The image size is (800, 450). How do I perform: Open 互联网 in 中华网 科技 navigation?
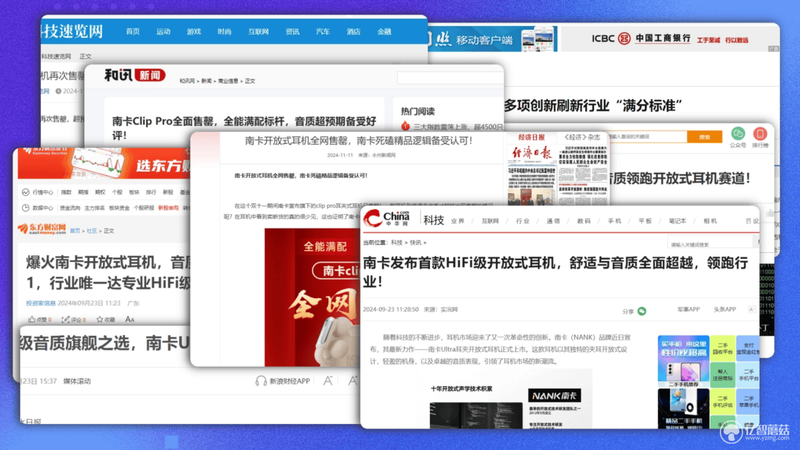(x=490, y=221)
